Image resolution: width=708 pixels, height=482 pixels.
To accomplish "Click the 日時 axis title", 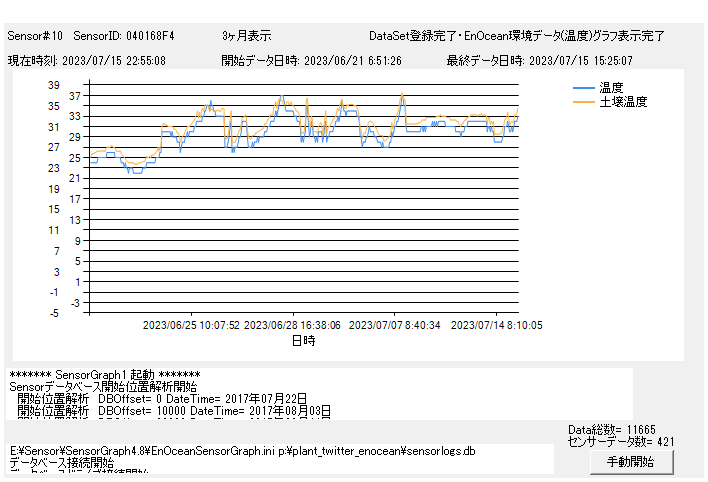I will point(303,340).
